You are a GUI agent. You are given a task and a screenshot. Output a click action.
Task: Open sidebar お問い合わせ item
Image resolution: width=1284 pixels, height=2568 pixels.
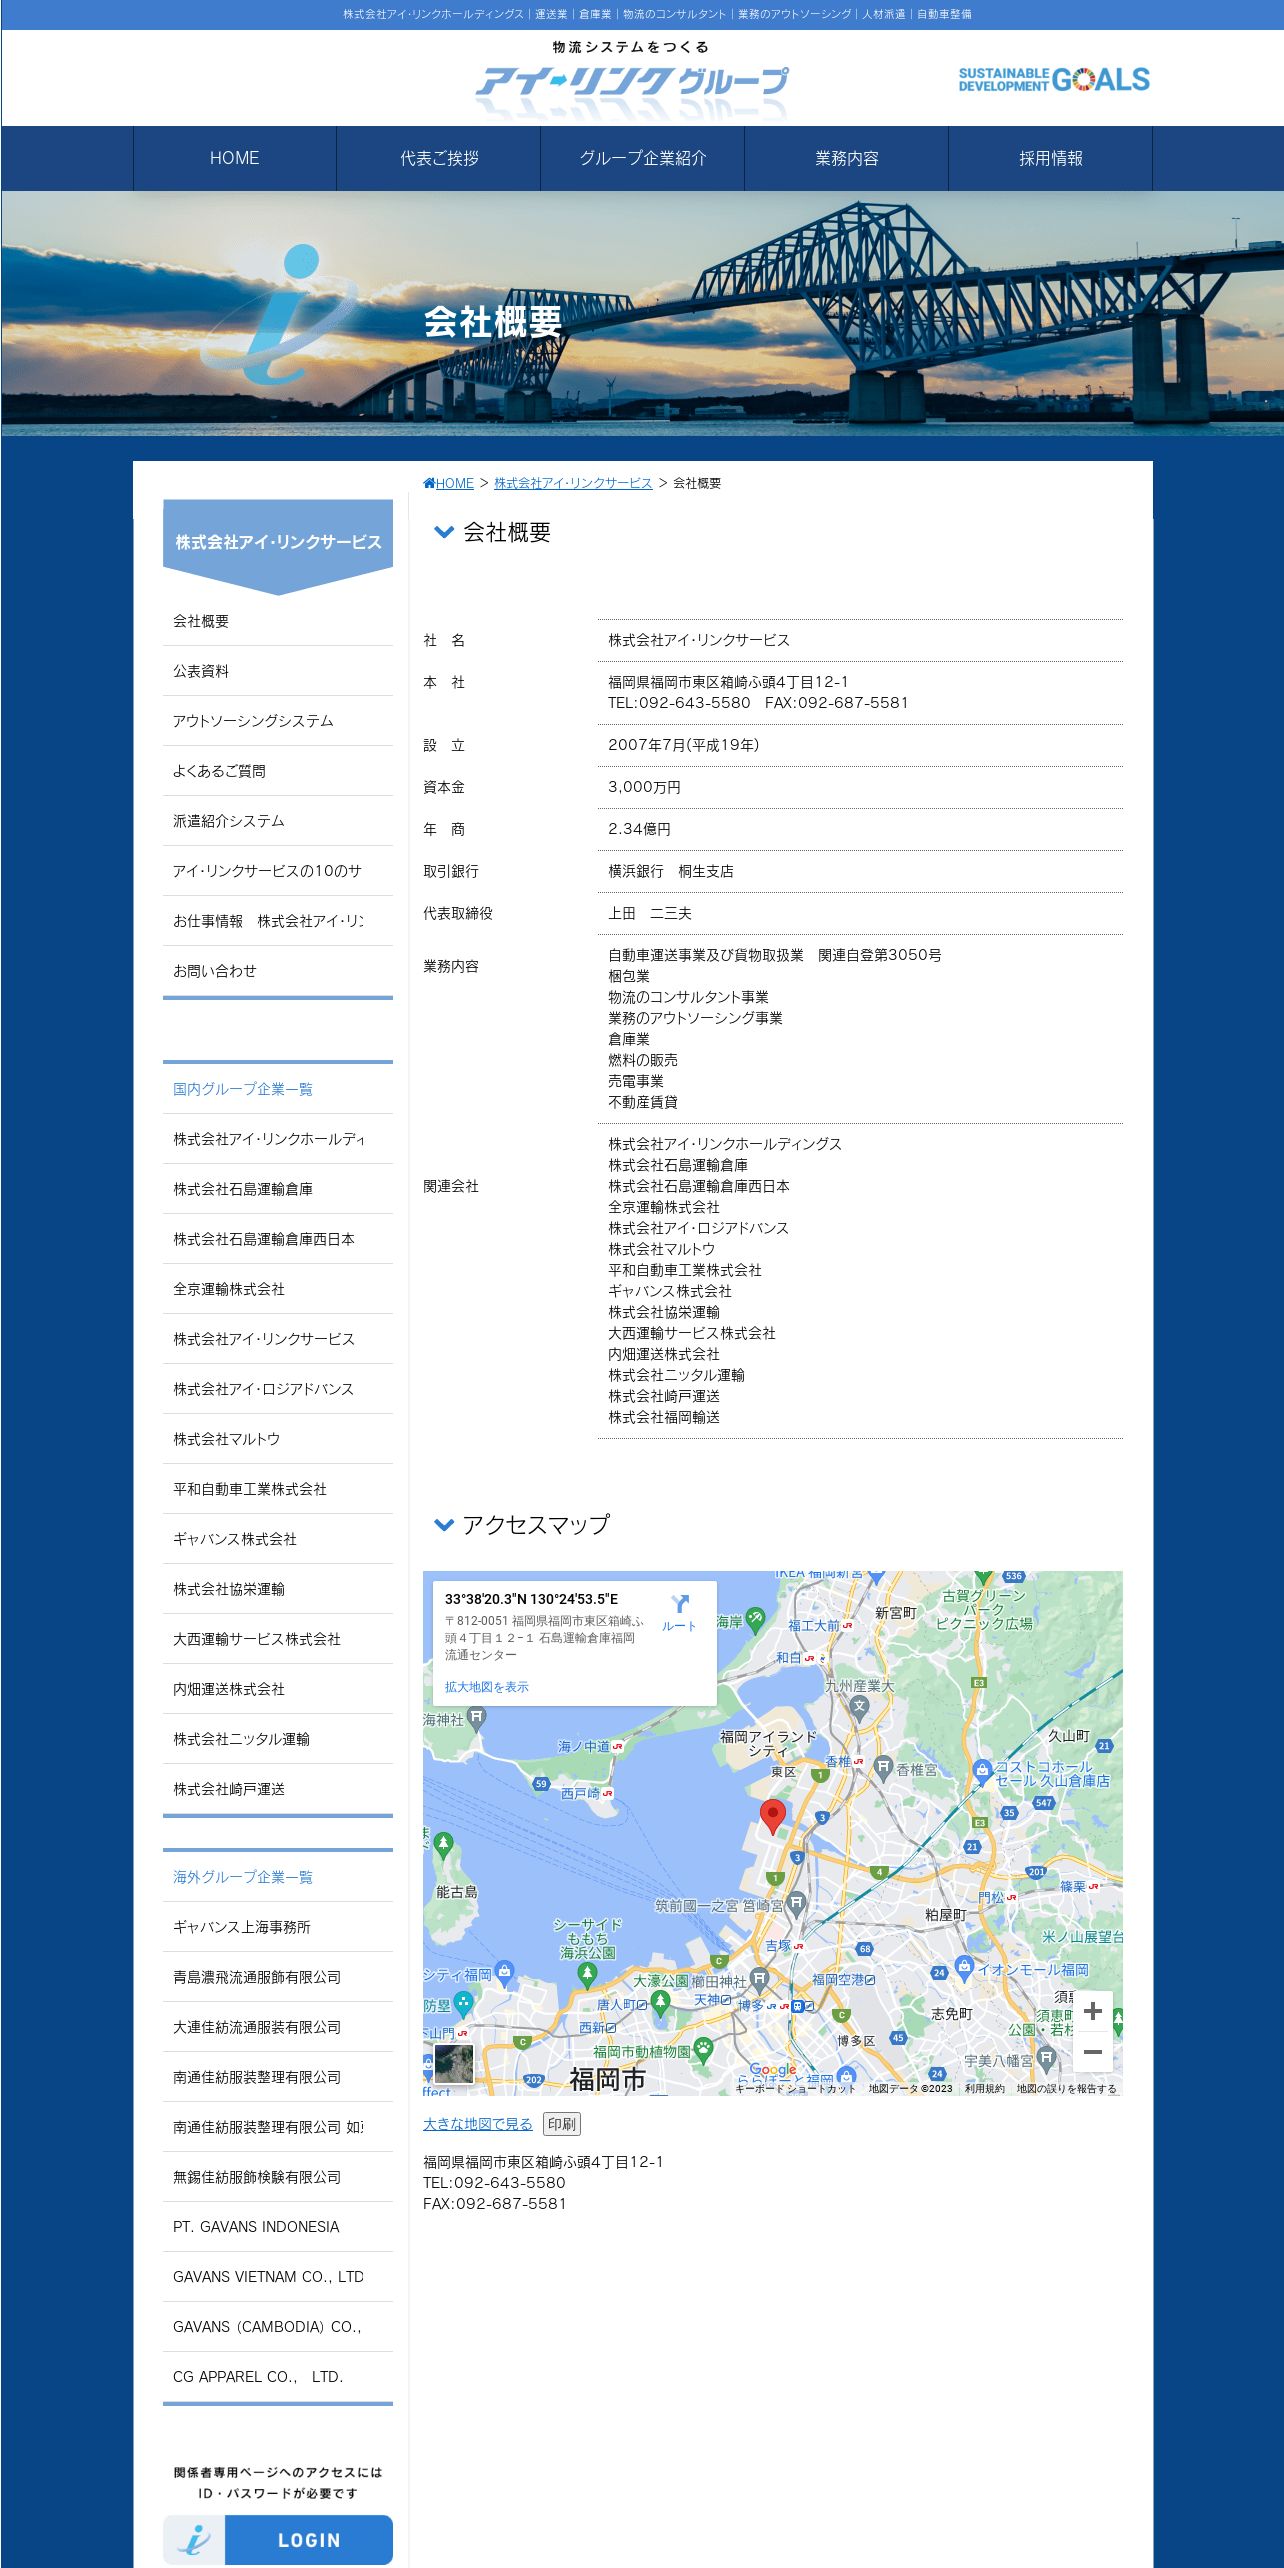(x=278, y=971)
